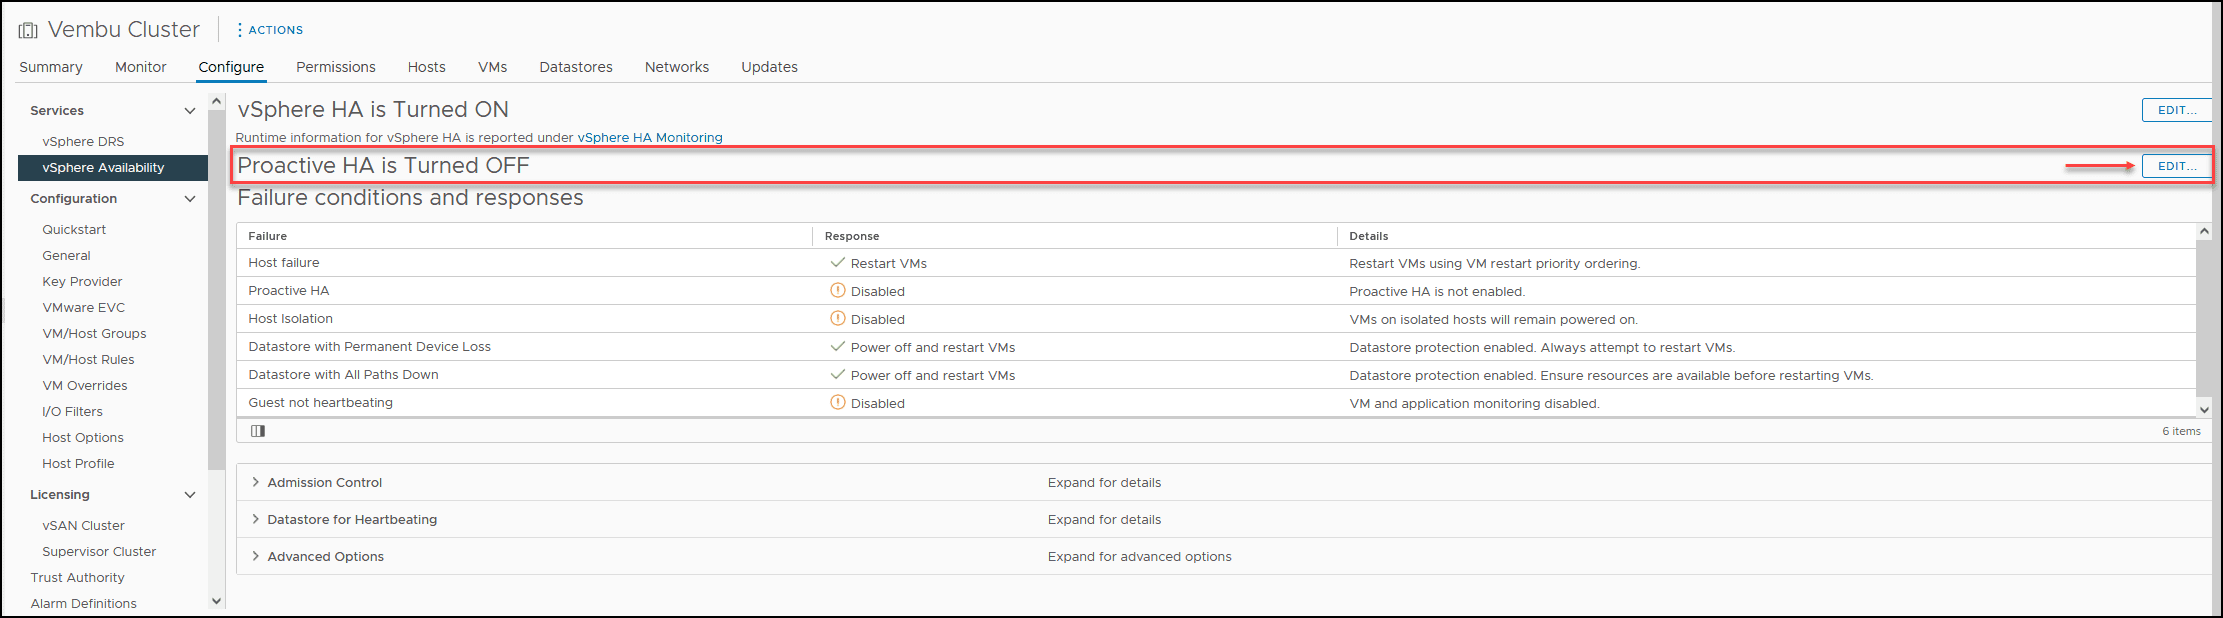Open the vSphere HA Monitoring link
The image size is (2223, 618).
point(650,138)
